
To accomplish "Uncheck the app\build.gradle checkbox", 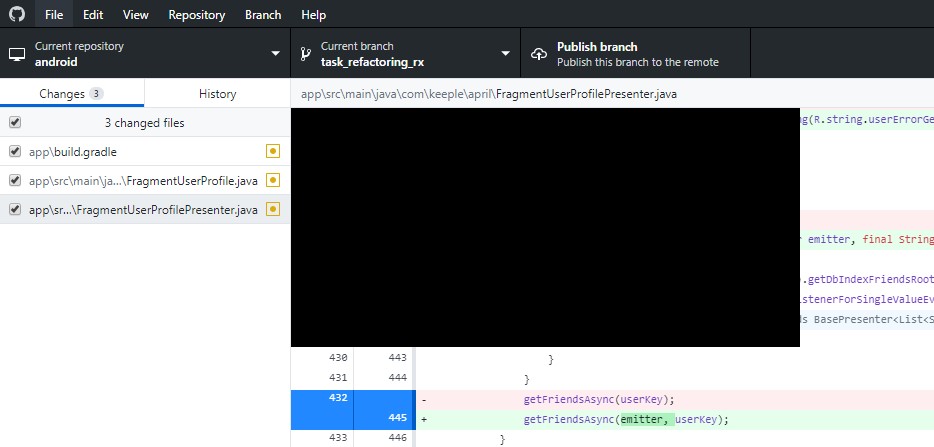I will tap(15, 151).
